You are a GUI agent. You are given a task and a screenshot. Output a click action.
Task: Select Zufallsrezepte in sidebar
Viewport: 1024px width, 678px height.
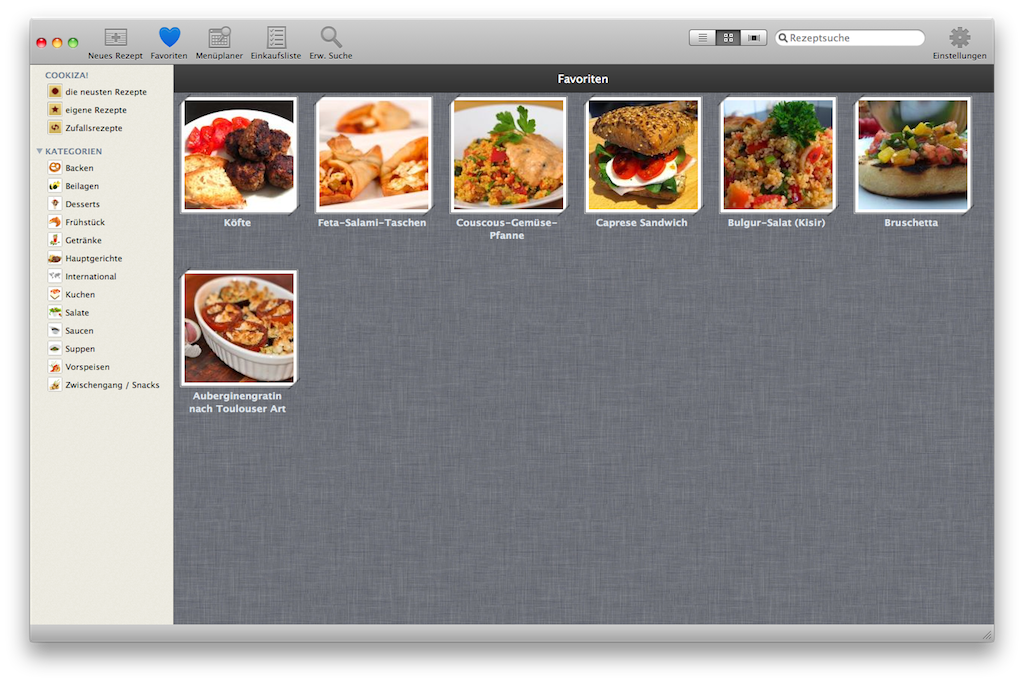pyautogui.click(x=93, y=128)
